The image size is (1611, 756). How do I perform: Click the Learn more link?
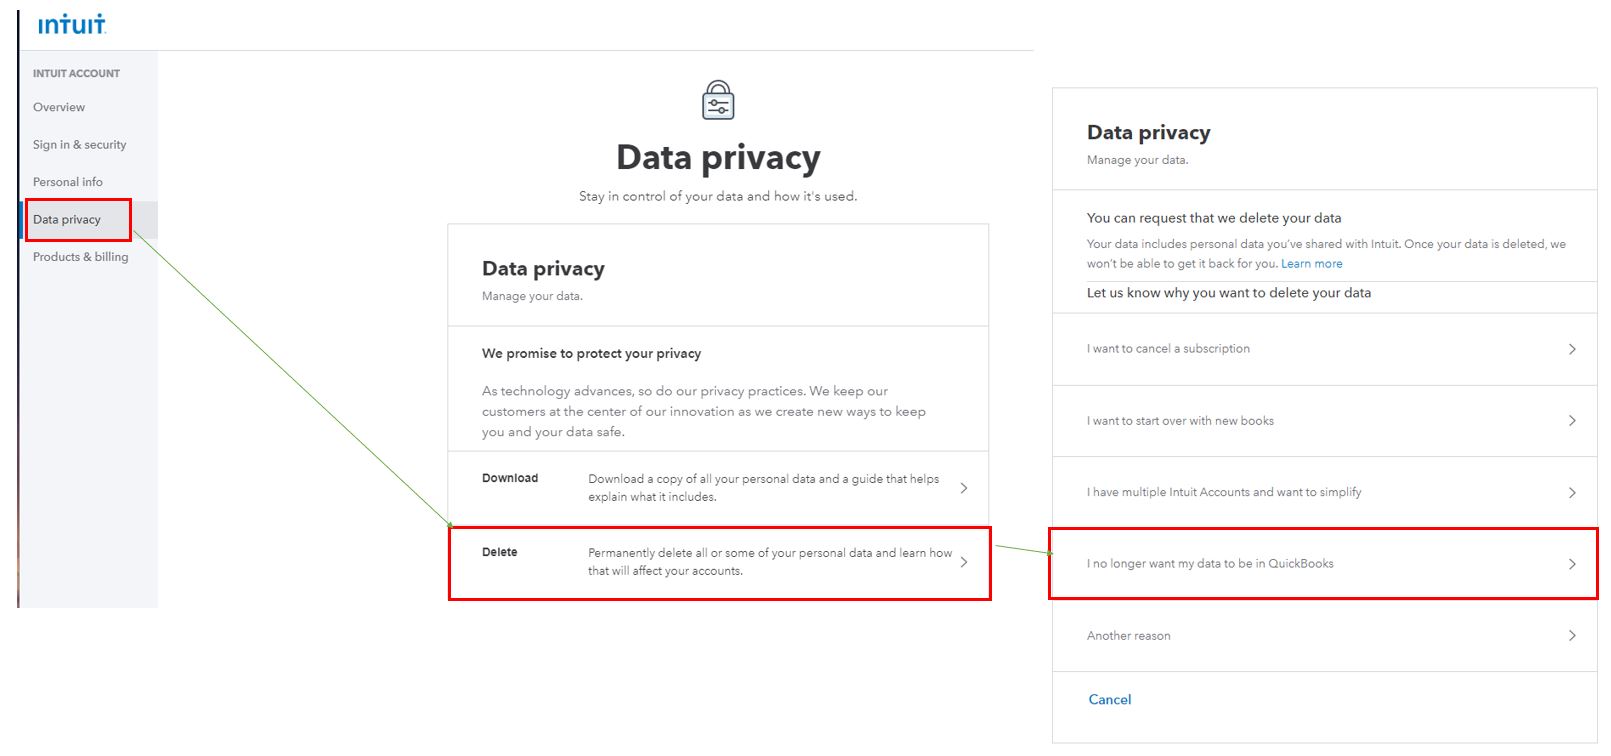click(x=1311, y=264)
